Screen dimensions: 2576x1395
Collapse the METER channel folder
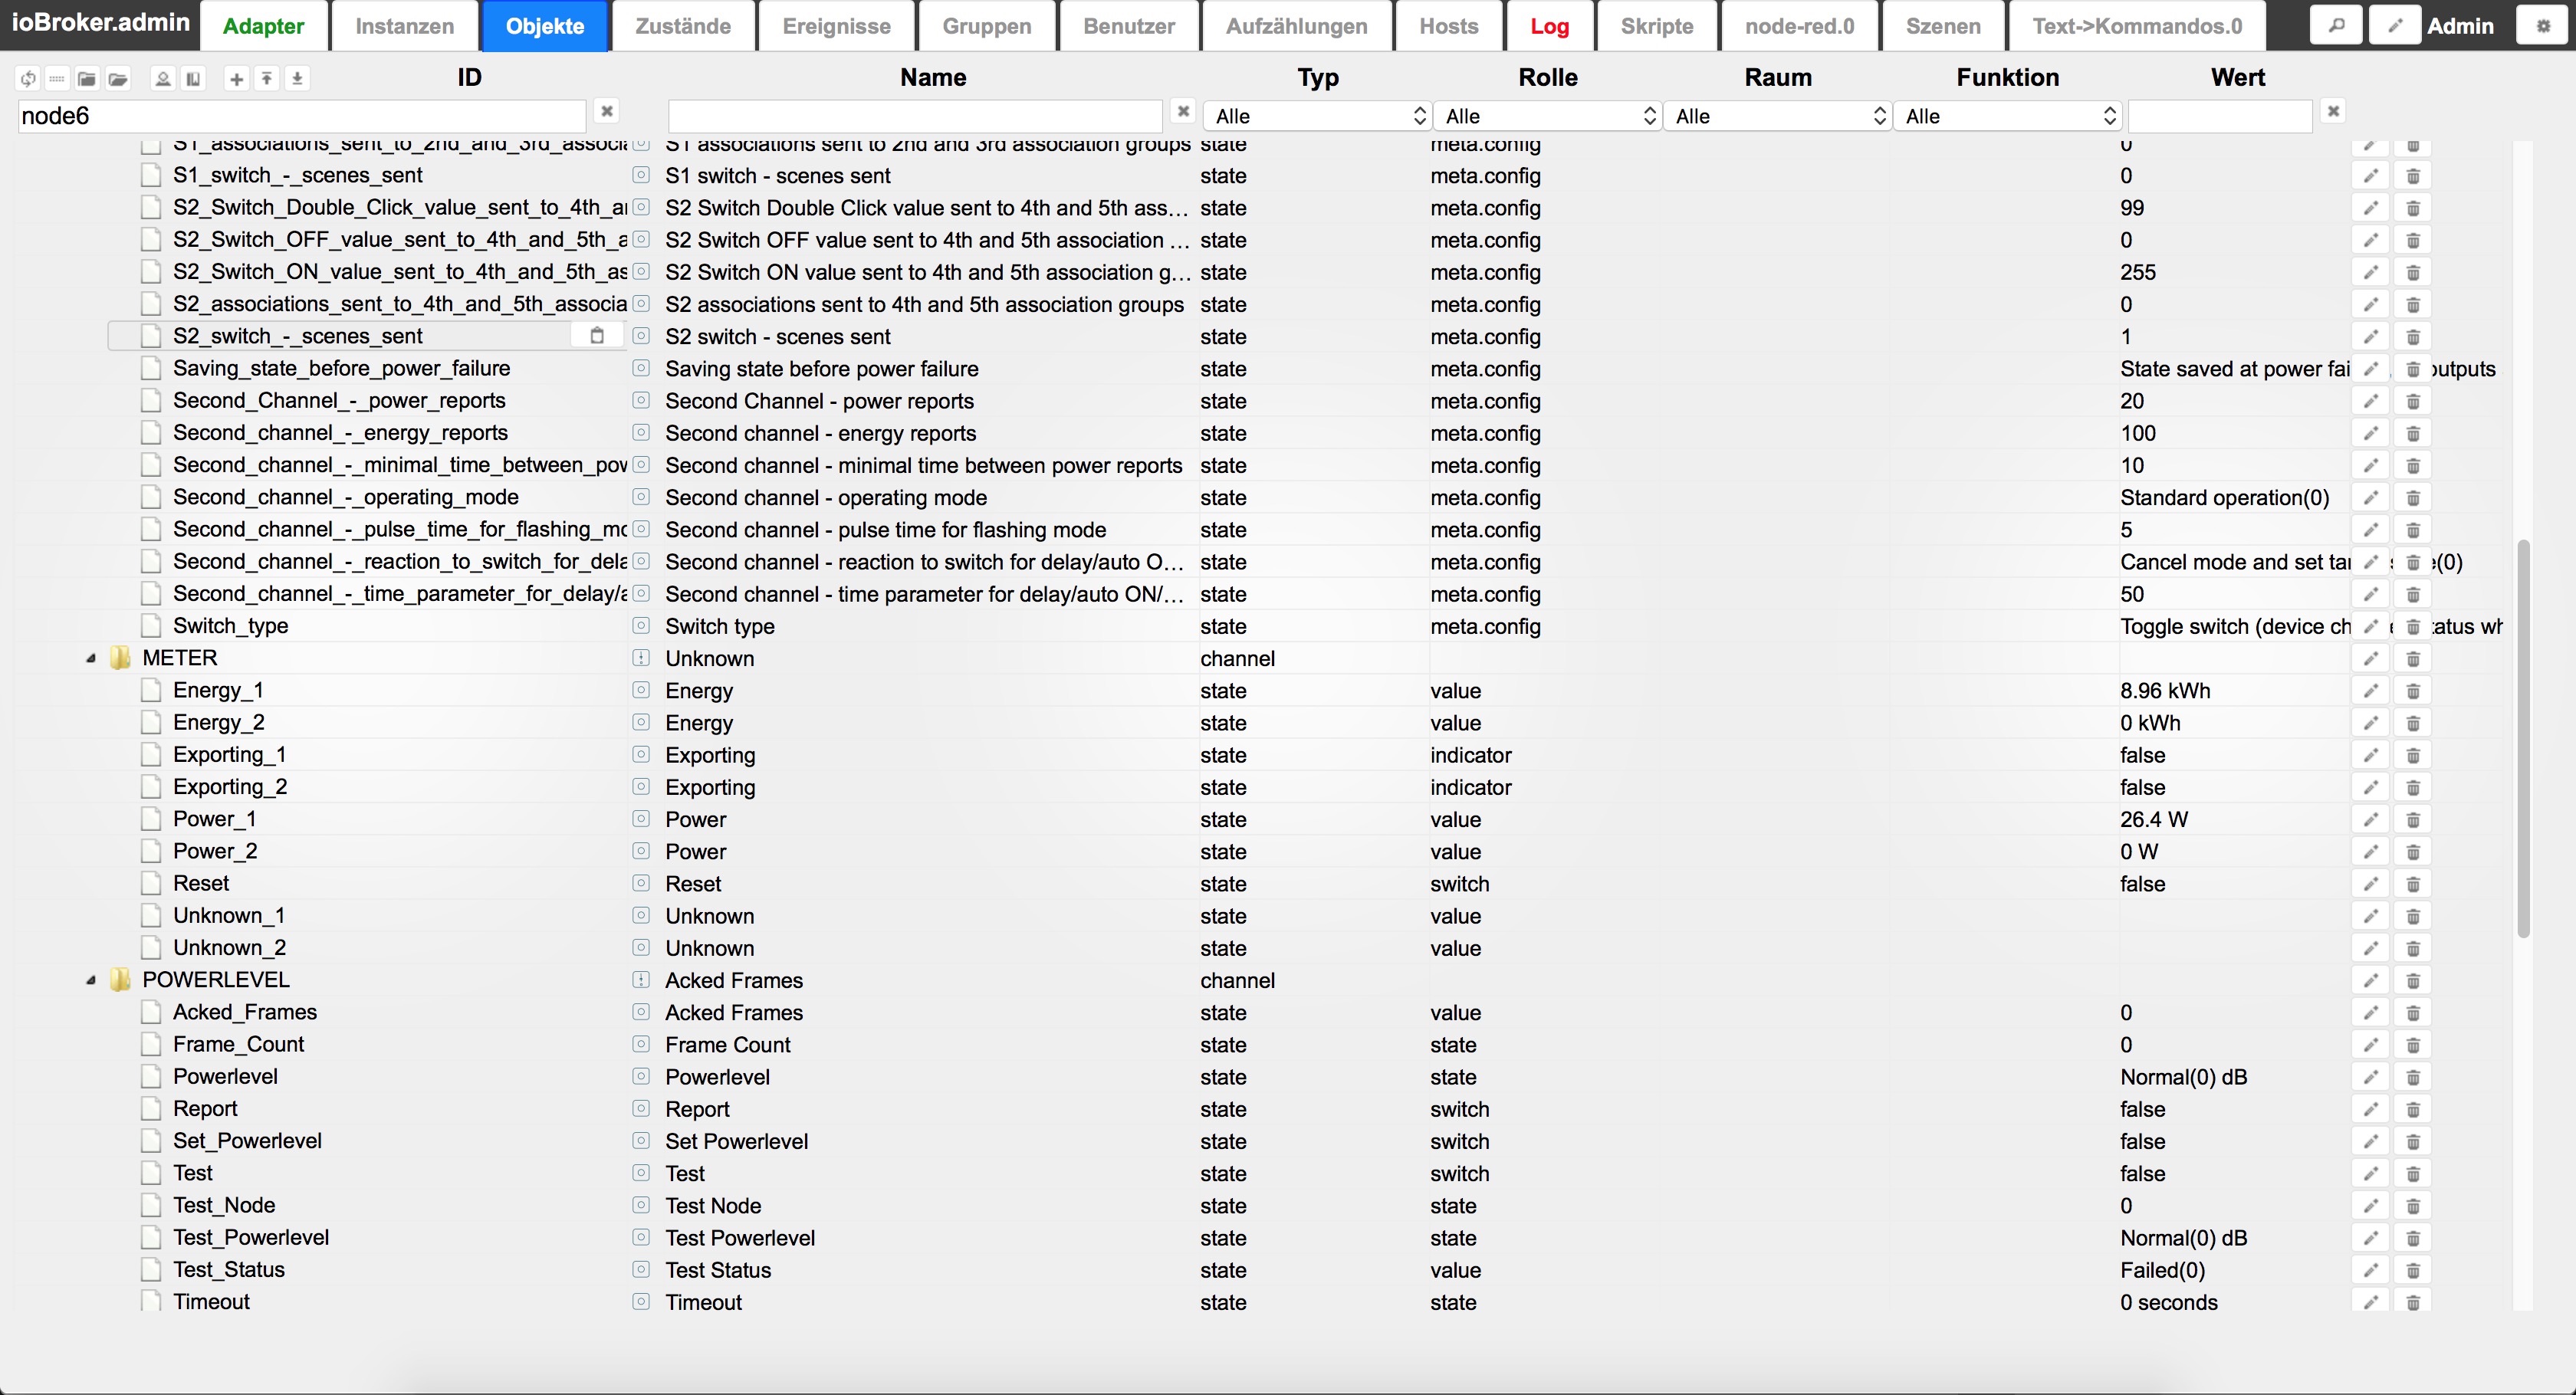91,659
